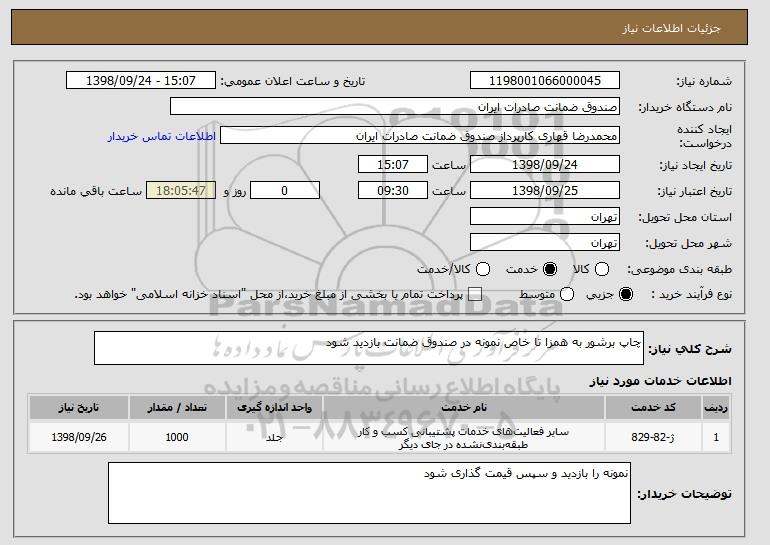Select the متوسط purchase type radio
This screenshot has width=770, height=545.
tap(567, 295)
